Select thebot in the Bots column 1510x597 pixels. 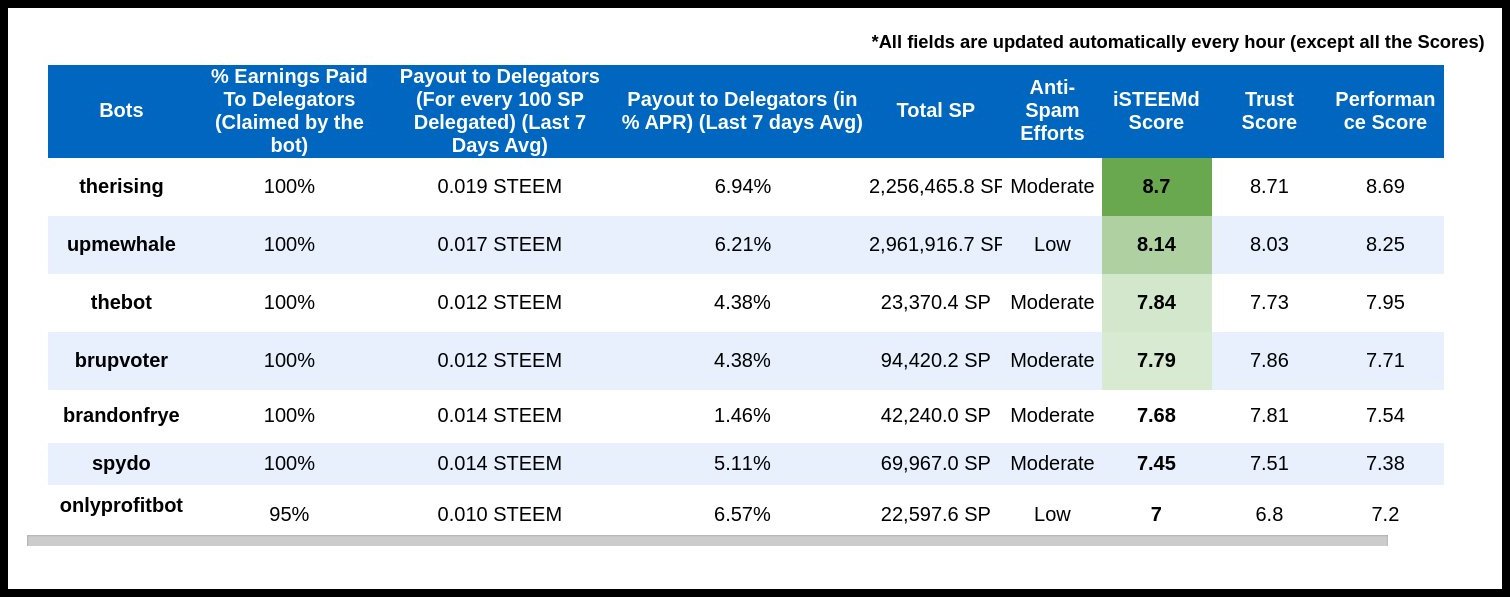(121, 302)
